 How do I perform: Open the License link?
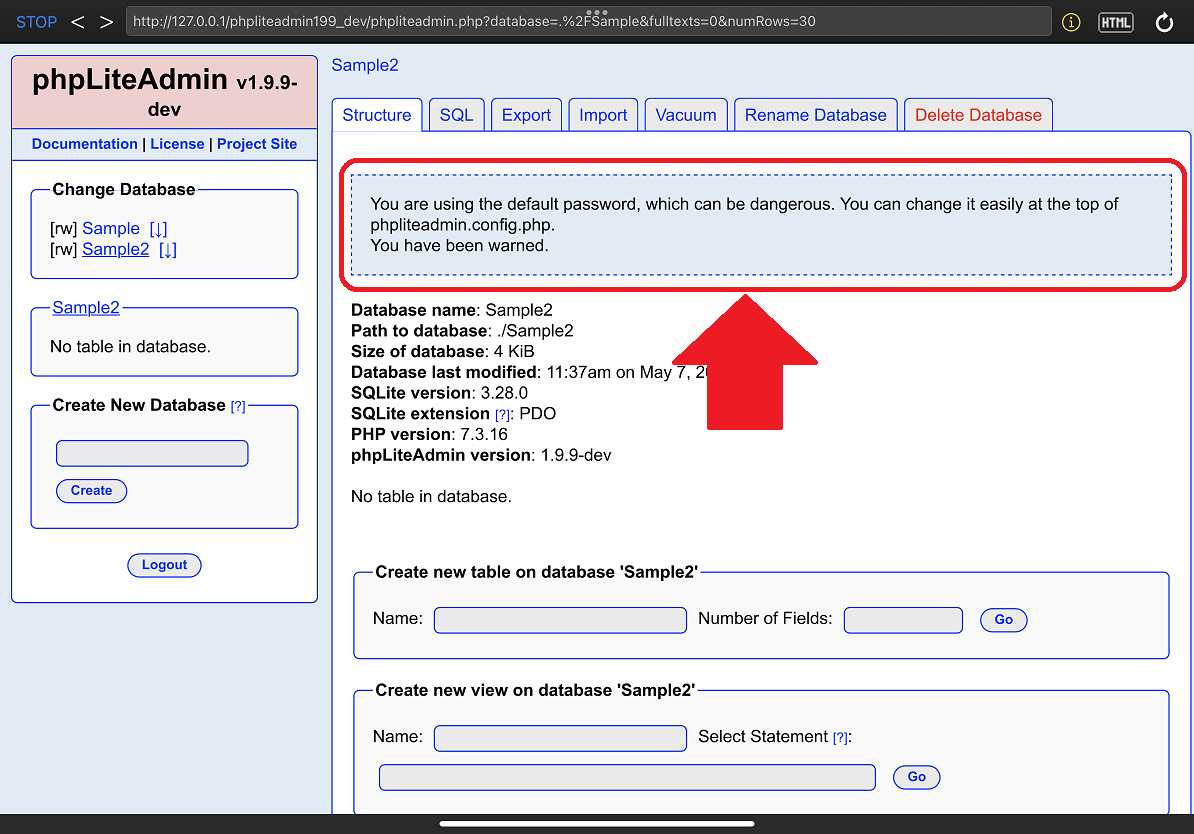pyautogui.click(x=177, y=144)
